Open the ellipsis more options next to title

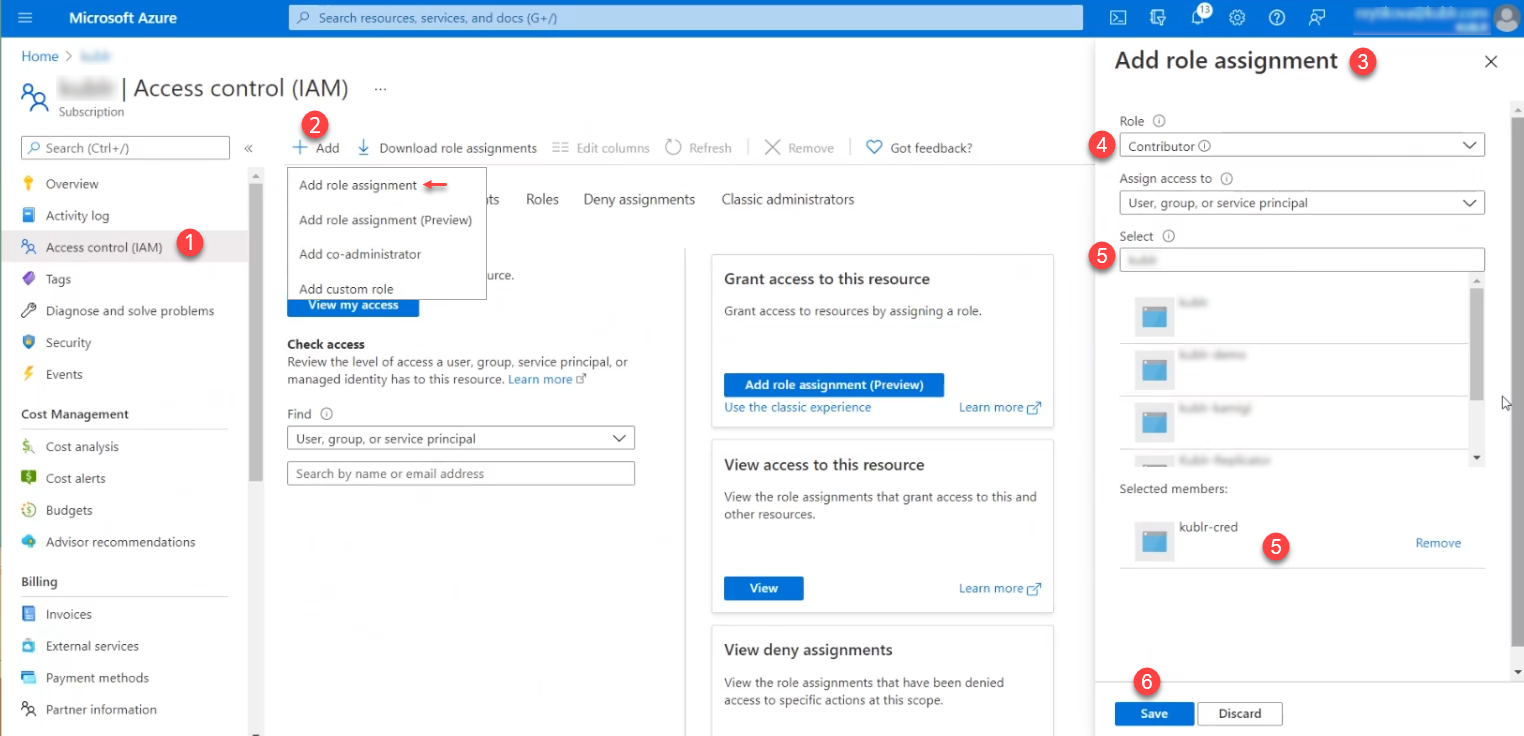click(x=380, y=89)
